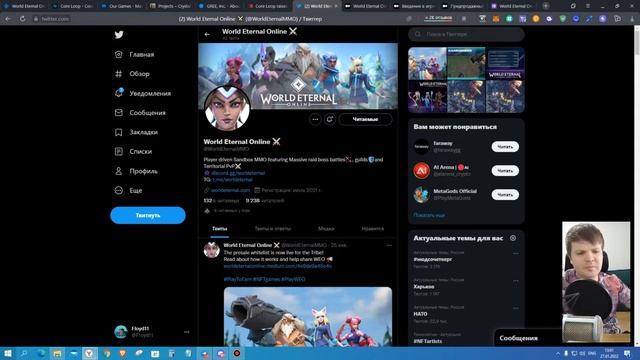Open World Eternal Online profile avatar

click(x=227, y=108)
